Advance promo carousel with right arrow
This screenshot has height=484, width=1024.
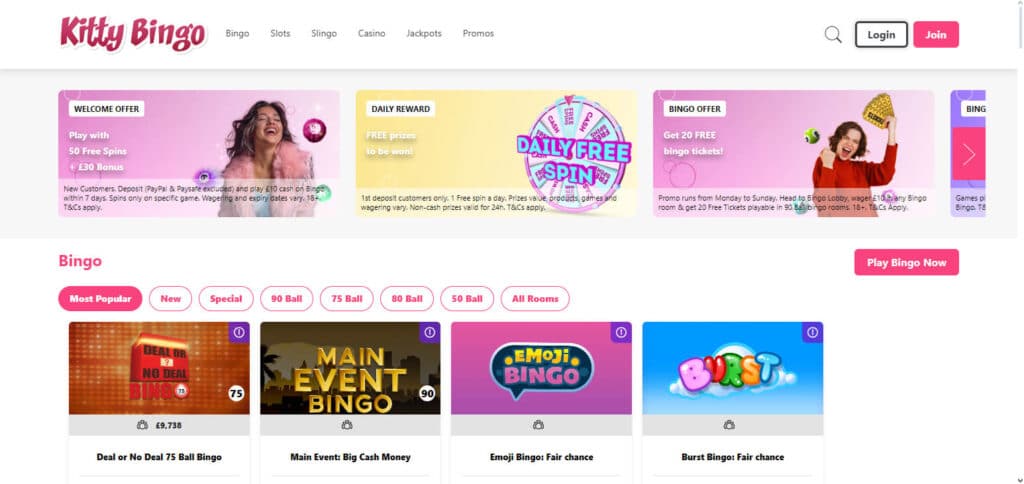[x=968, y=154]
